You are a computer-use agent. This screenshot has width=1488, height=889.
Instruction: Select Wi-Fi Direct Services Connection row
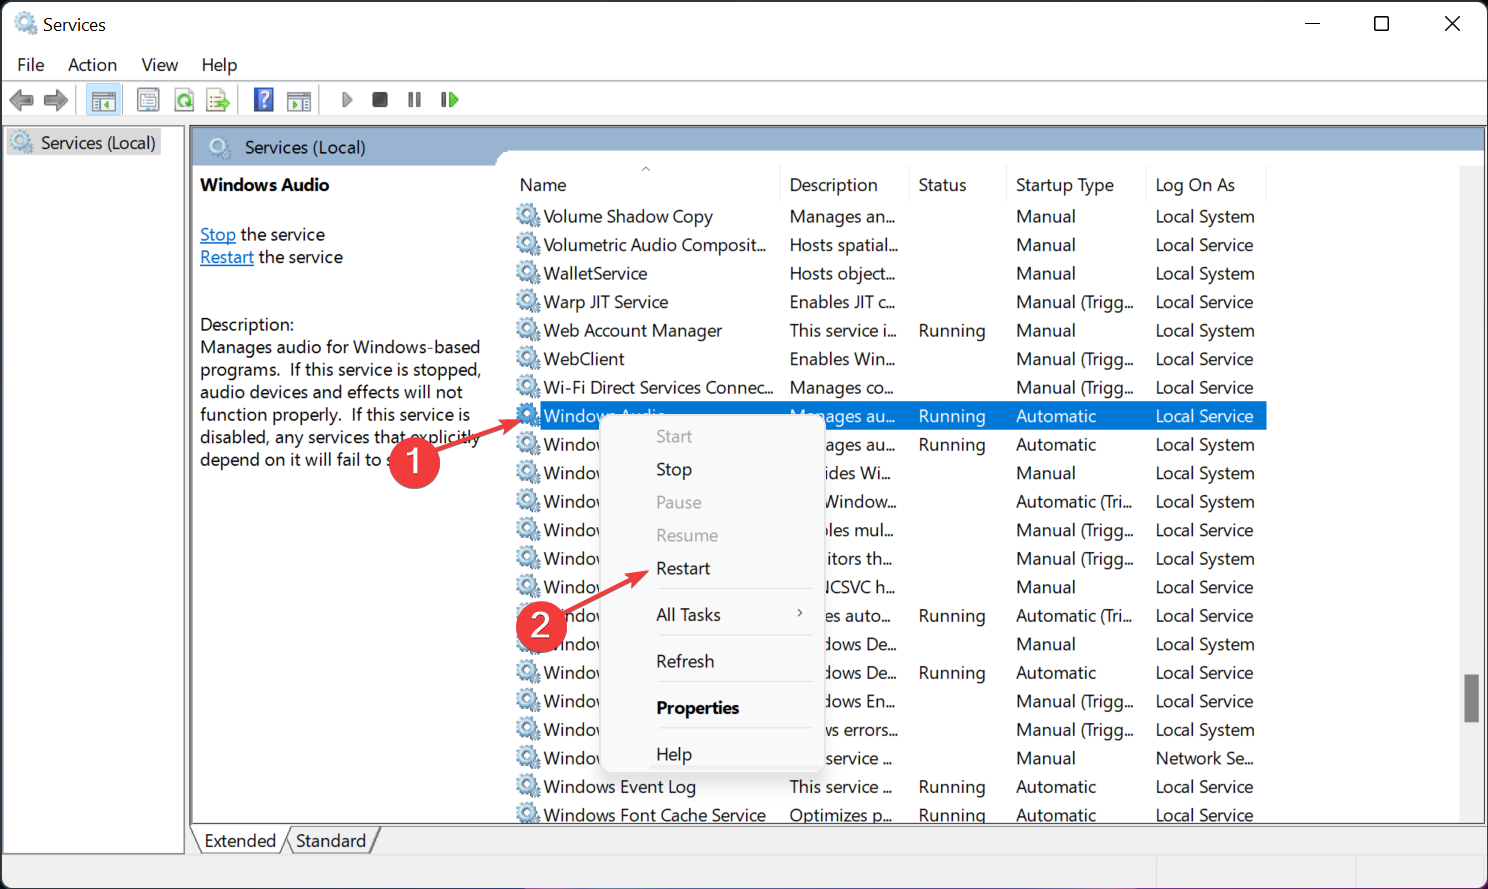(x=890, y=387)
